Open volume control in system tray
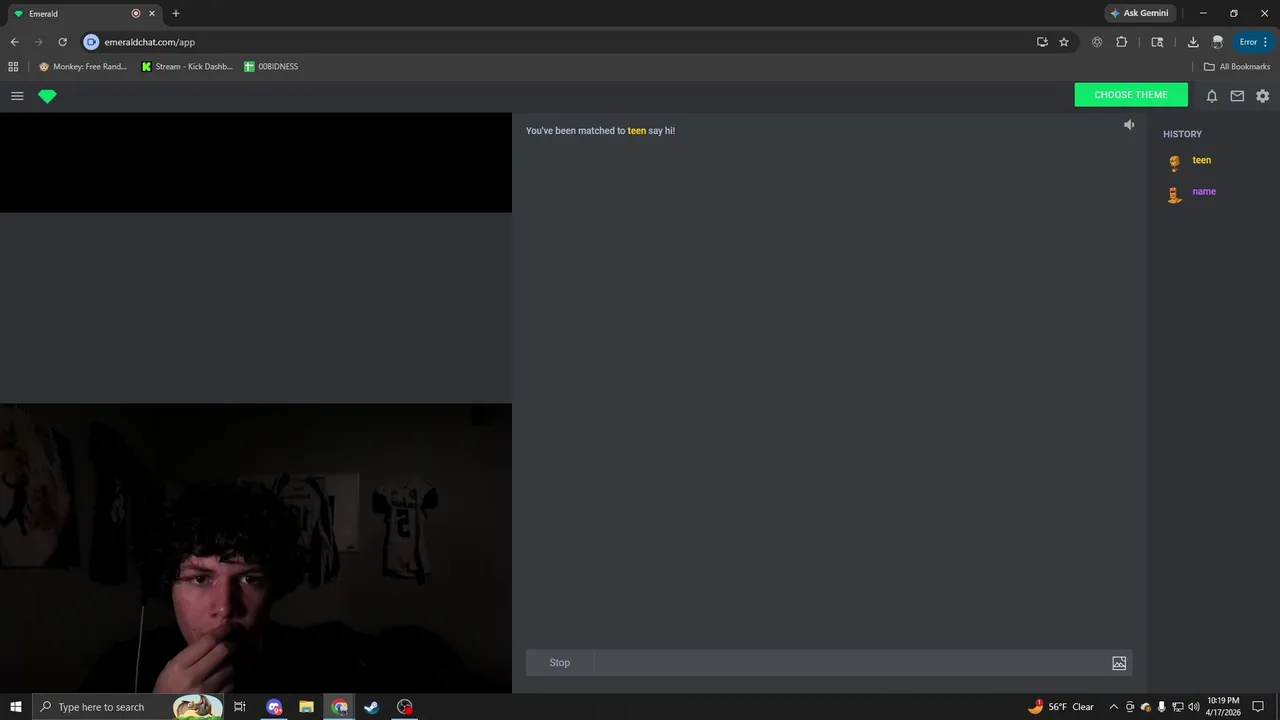 [1194, 707]
